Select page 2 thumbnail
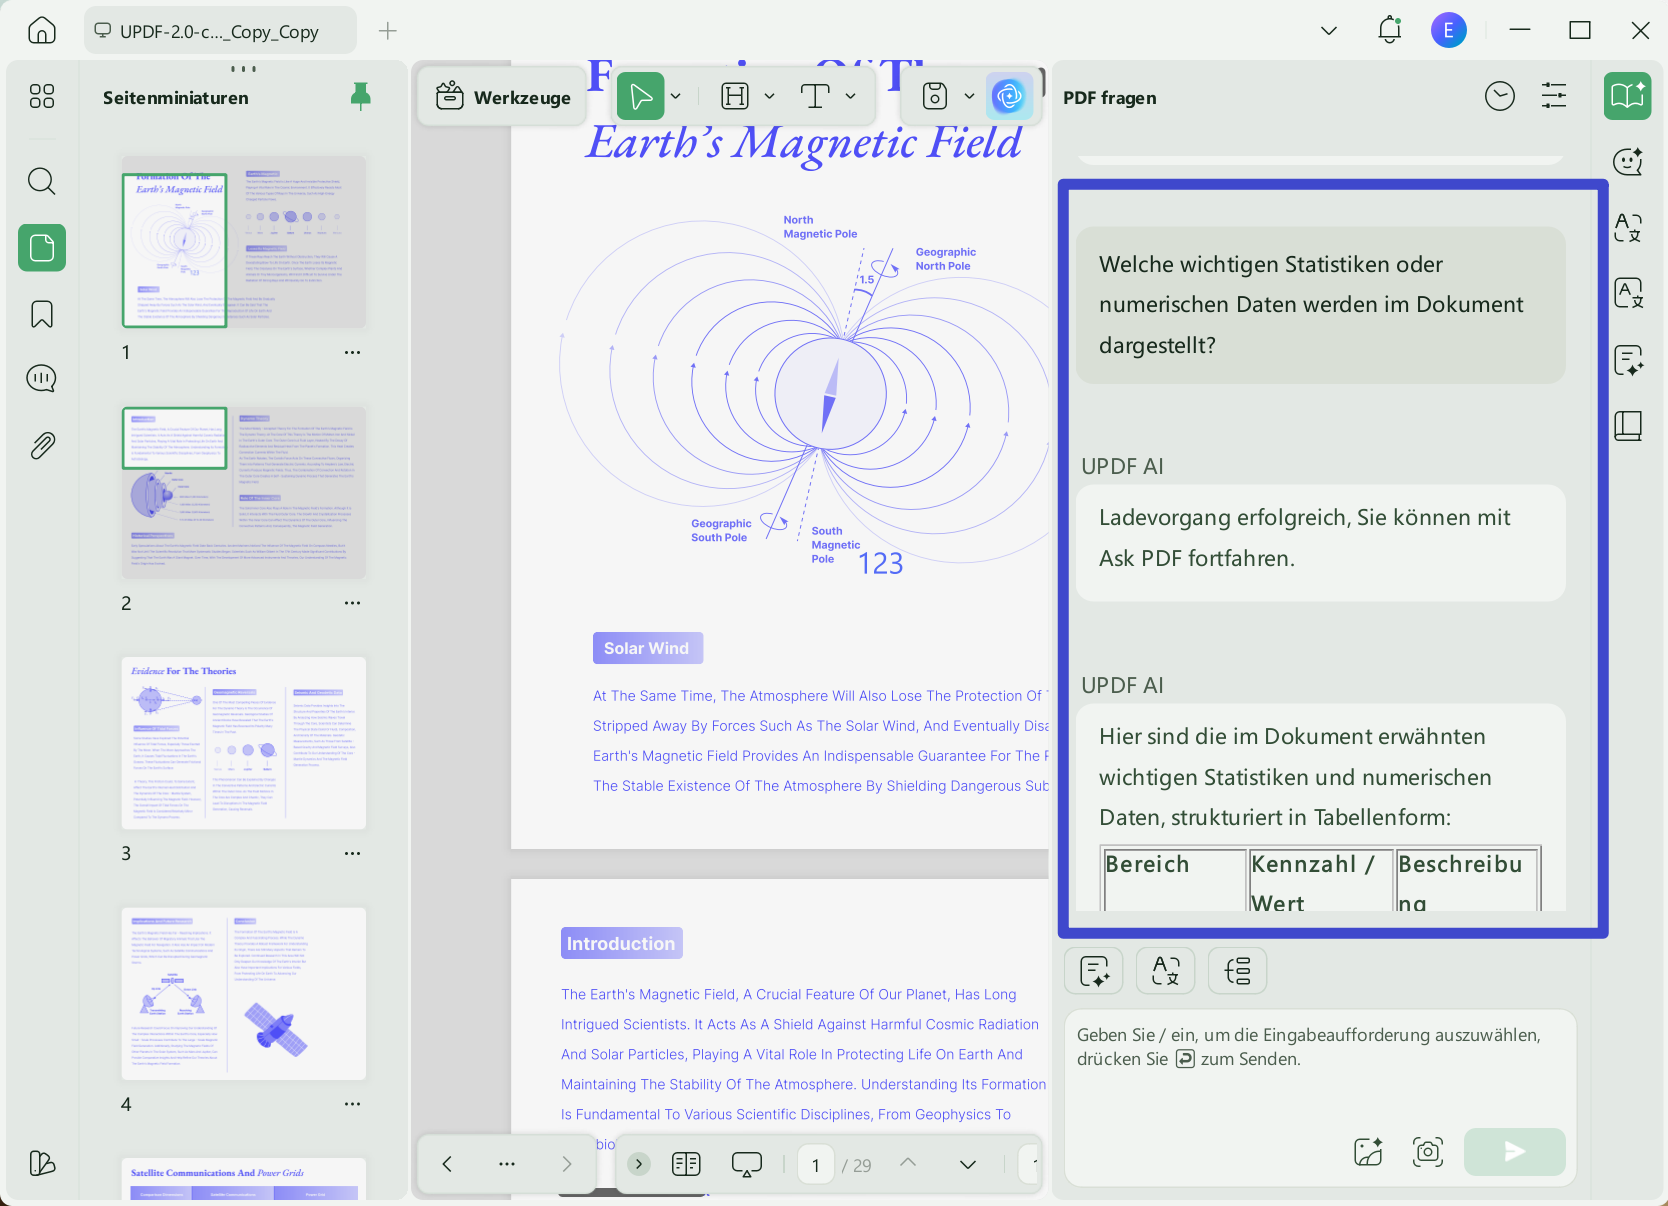 point(244,492)
